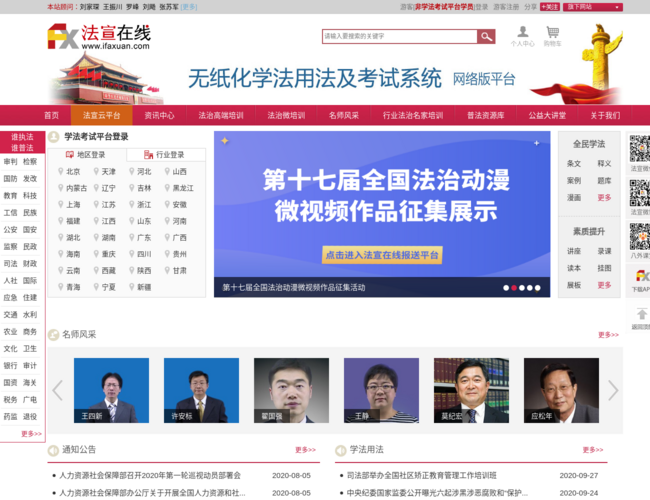
Task: Click the top QR code image
Action: pyautogui.click(x=640, y=148)
